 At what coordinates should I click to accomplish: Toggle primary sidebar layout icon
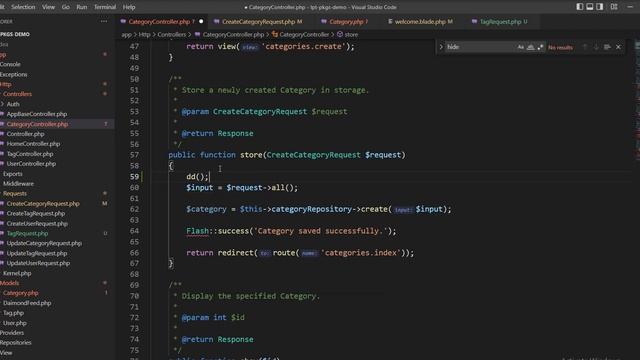click(580, 7)
